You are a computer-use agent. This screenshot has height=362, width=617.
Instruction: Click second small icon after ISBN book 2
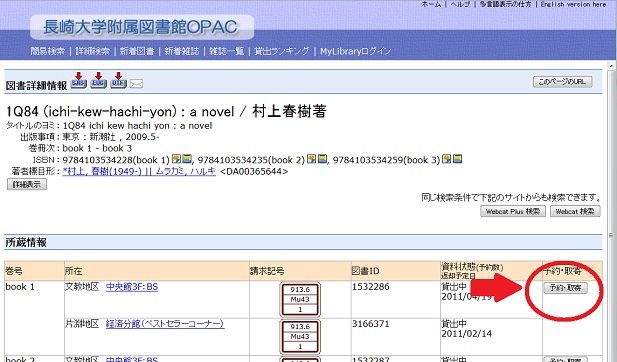[x=321, y=159]
